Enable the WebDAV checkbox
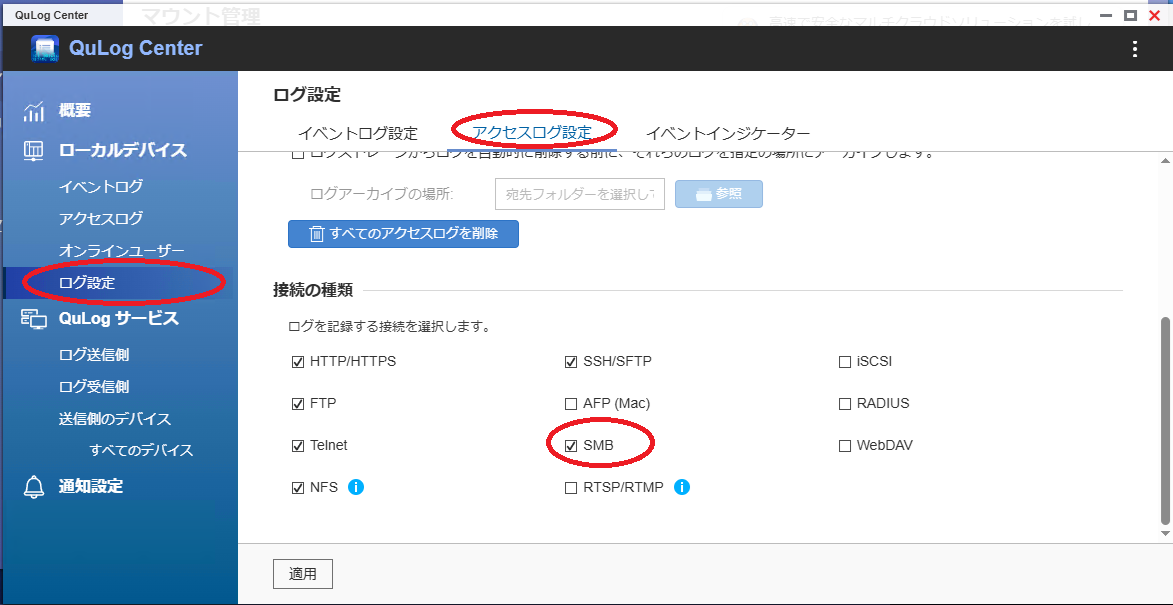Viewport: 1173px width, 605px height. (845, 446)
